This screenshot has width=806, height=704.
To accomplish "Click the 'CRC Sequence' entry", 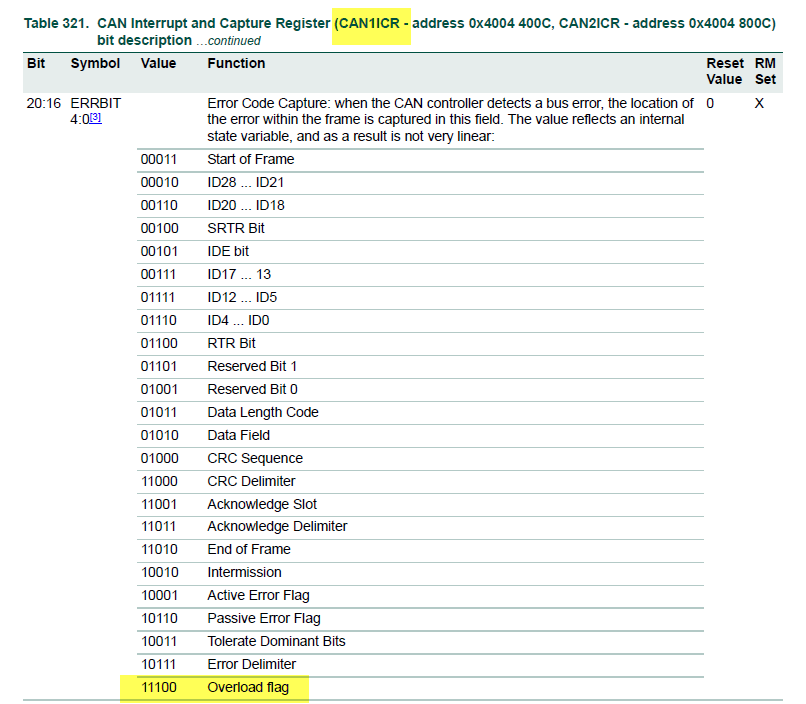I will pos(255,458).
